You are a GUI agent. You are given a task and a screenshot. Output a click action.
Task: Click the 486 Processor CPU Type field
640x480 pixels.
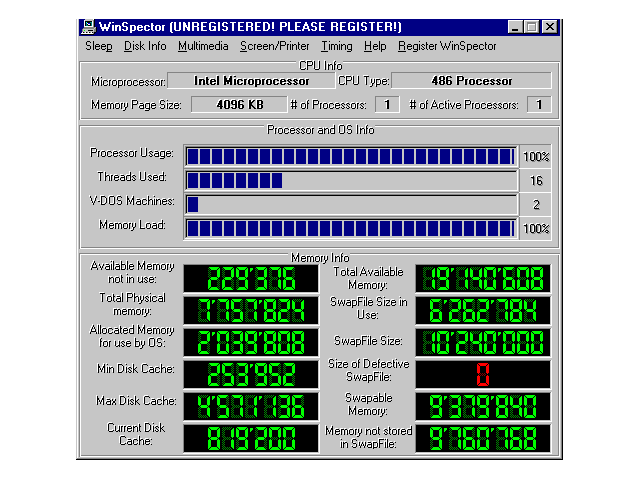point(471,81)
